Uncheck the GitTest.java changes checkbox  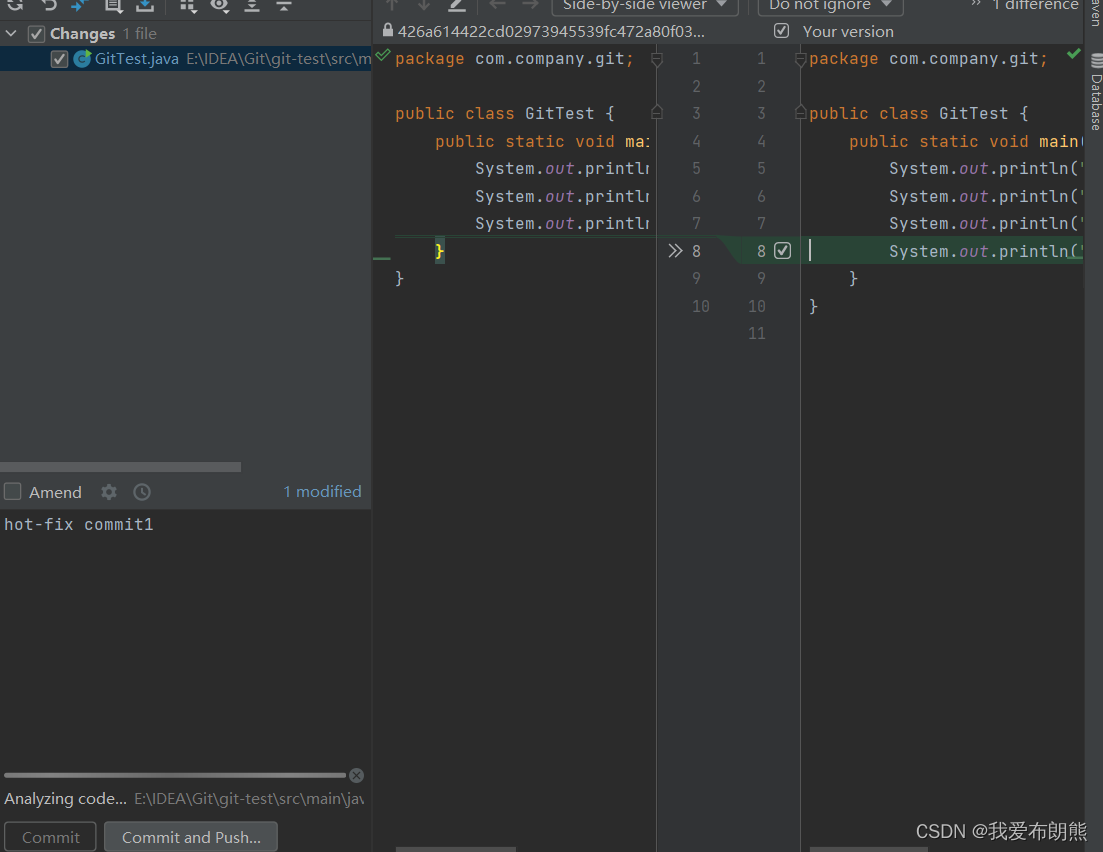click(57, 58)
